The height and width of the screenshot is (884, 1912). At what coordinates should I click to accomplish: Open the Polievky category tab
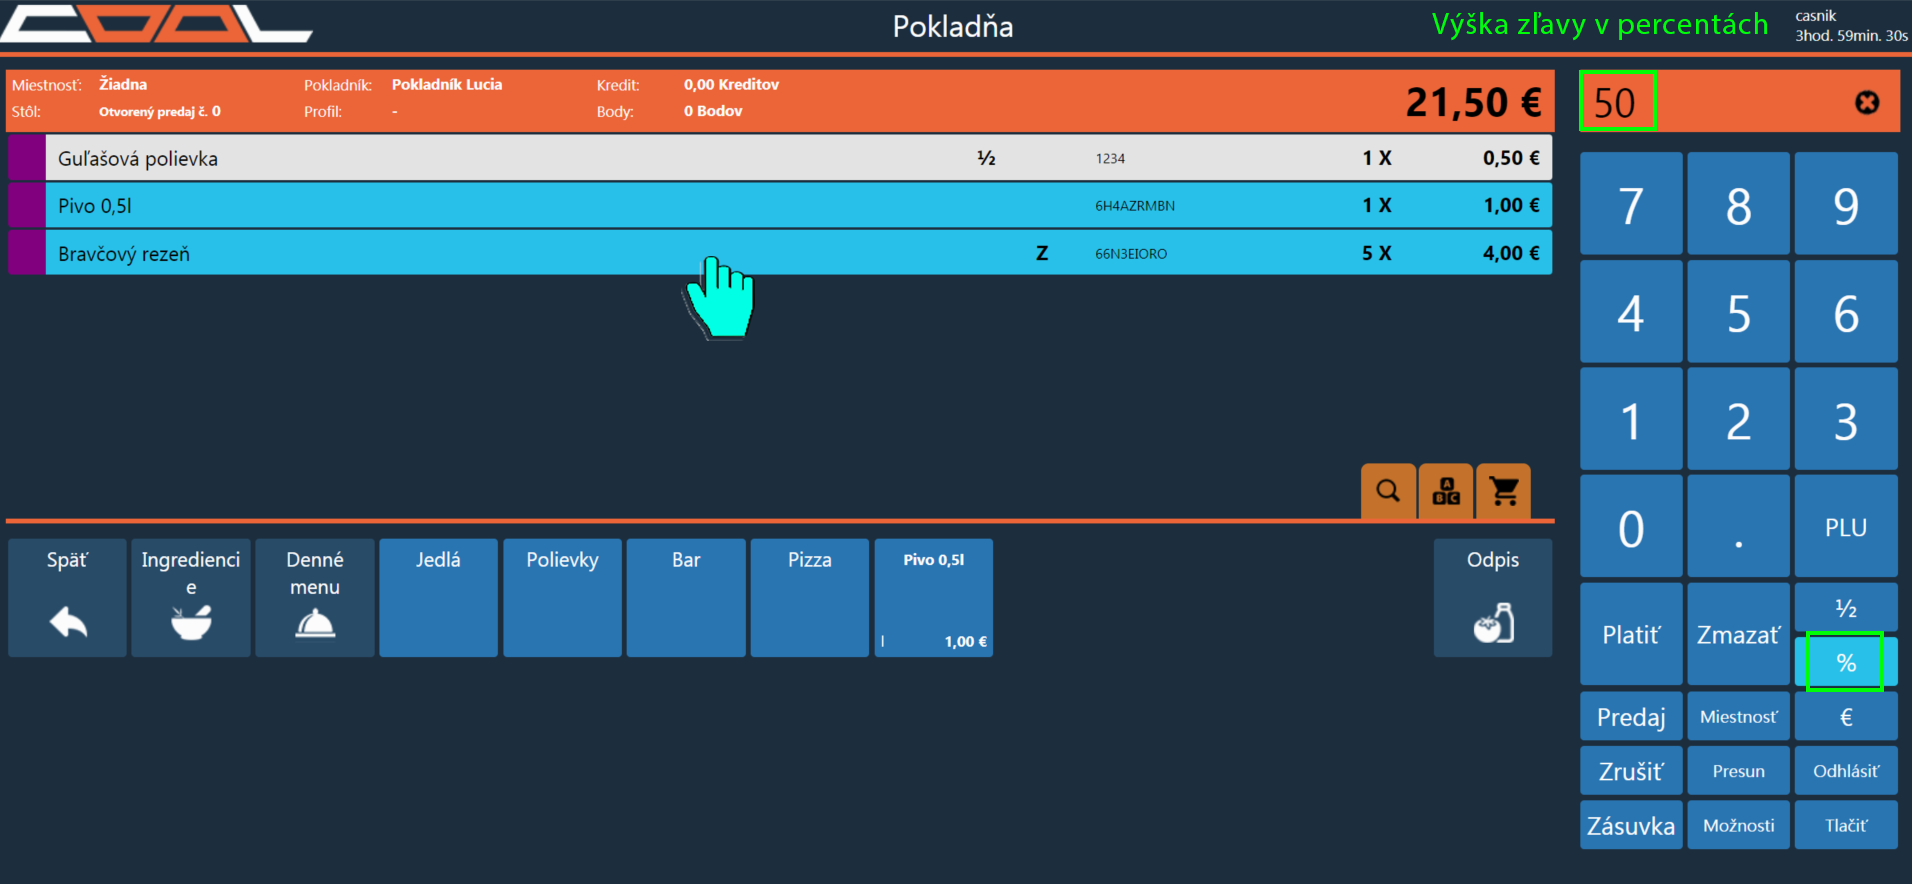562,598
